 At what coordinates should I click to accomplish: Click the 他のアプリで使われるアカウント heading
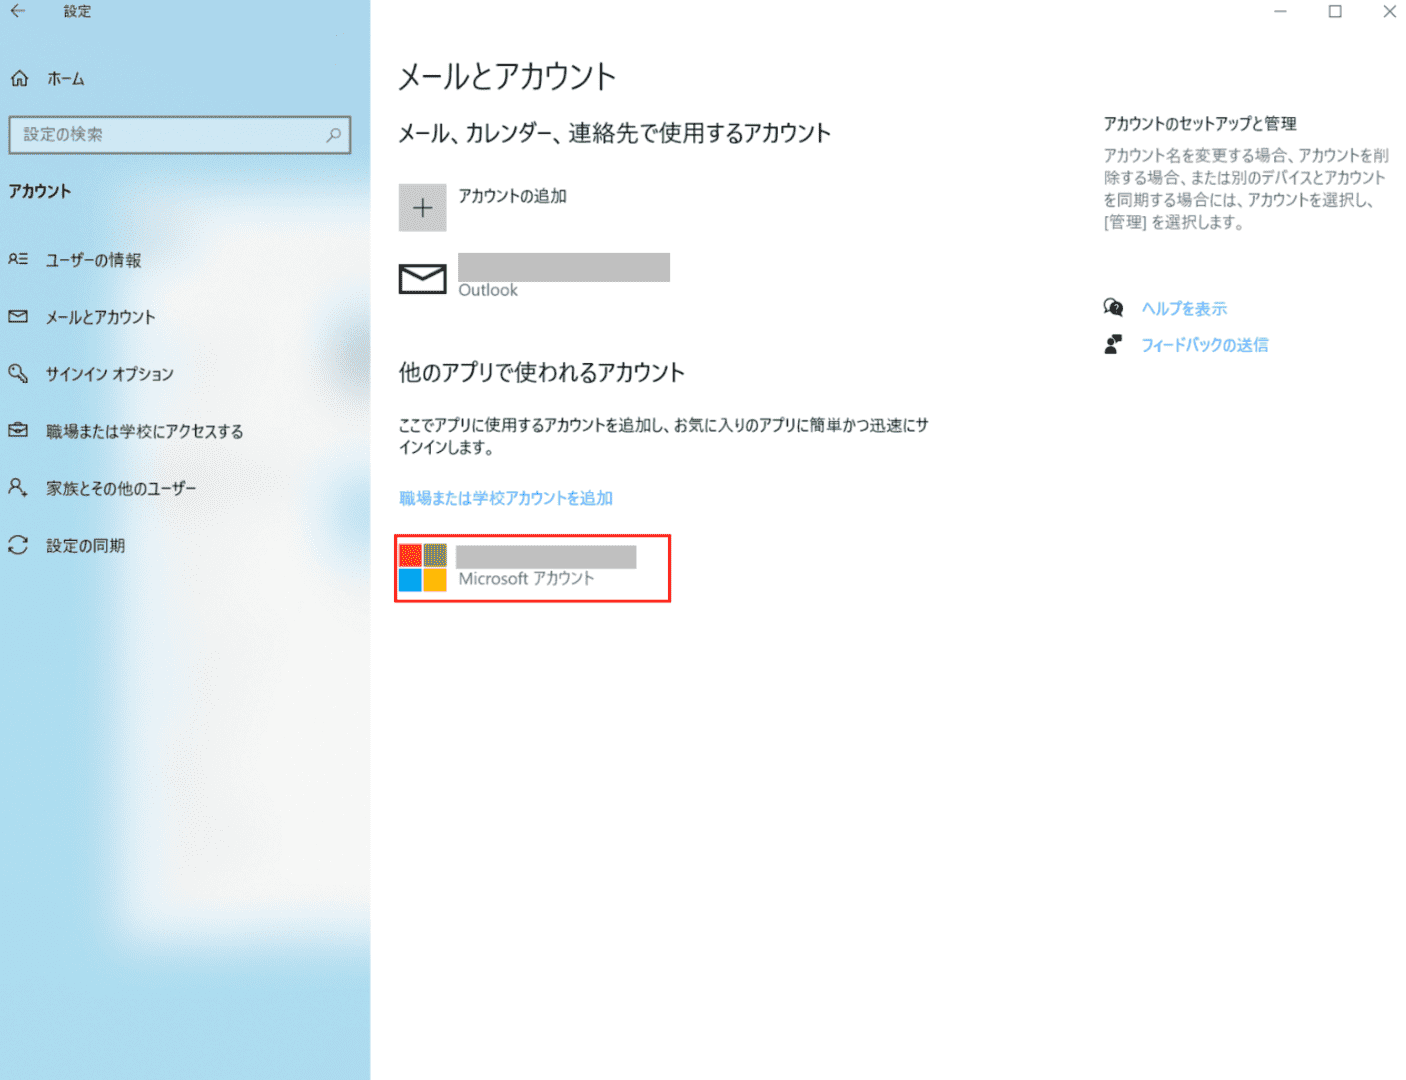[x=542, y=373]
